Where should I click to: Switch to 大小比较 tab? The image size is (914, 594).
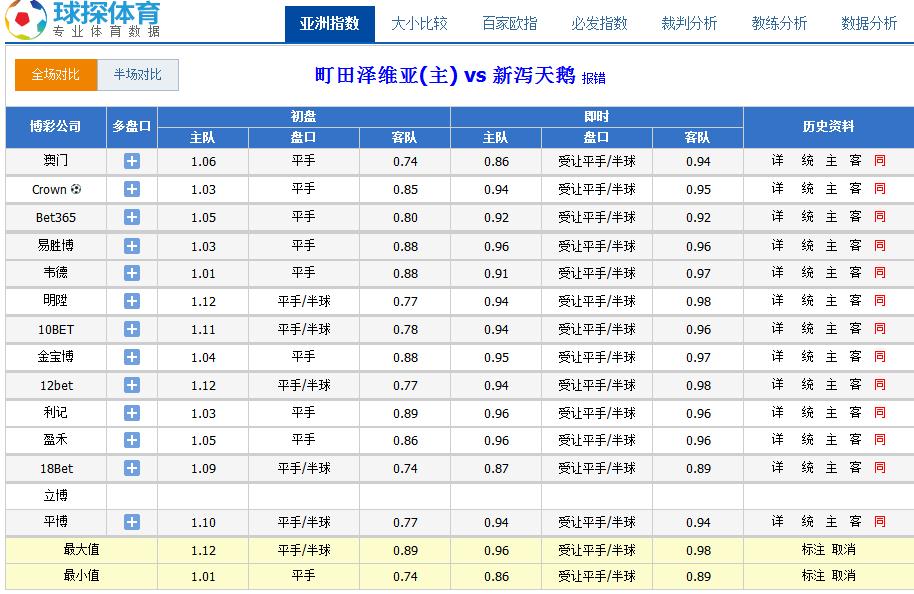click(x=420, y=24)
